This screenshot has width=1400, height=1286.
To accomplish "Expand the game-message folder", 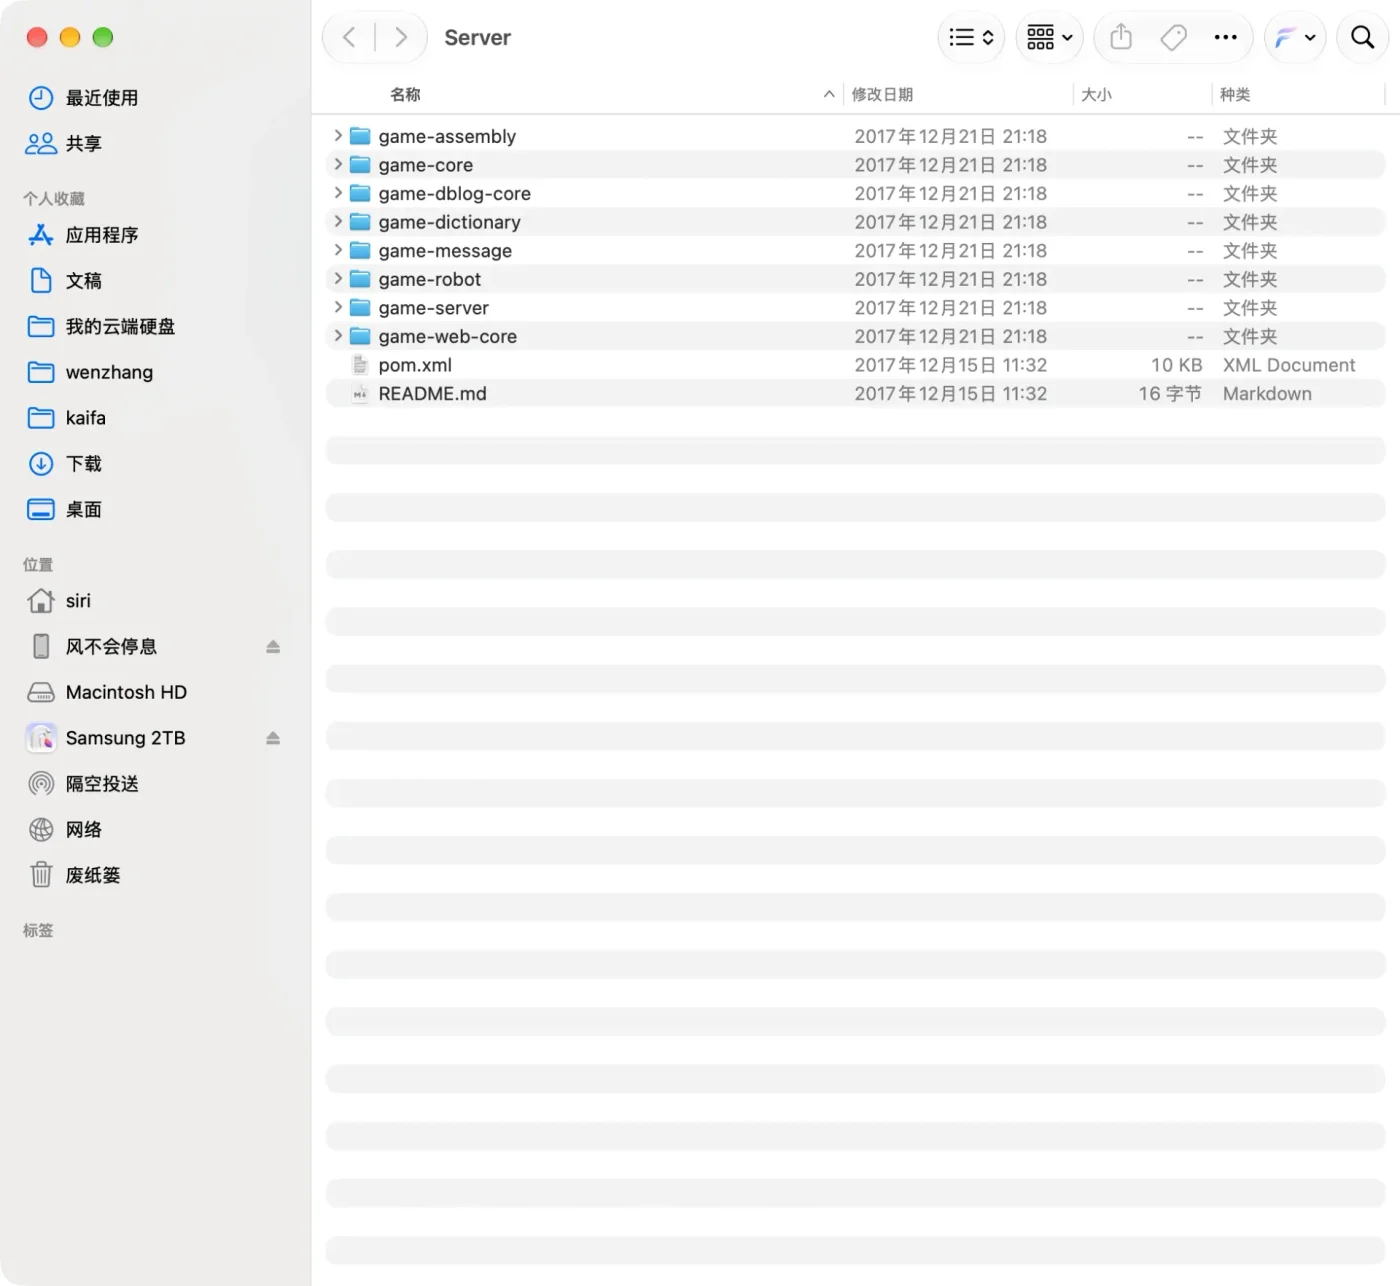I will pyautogui.click(x=338, y=250).
